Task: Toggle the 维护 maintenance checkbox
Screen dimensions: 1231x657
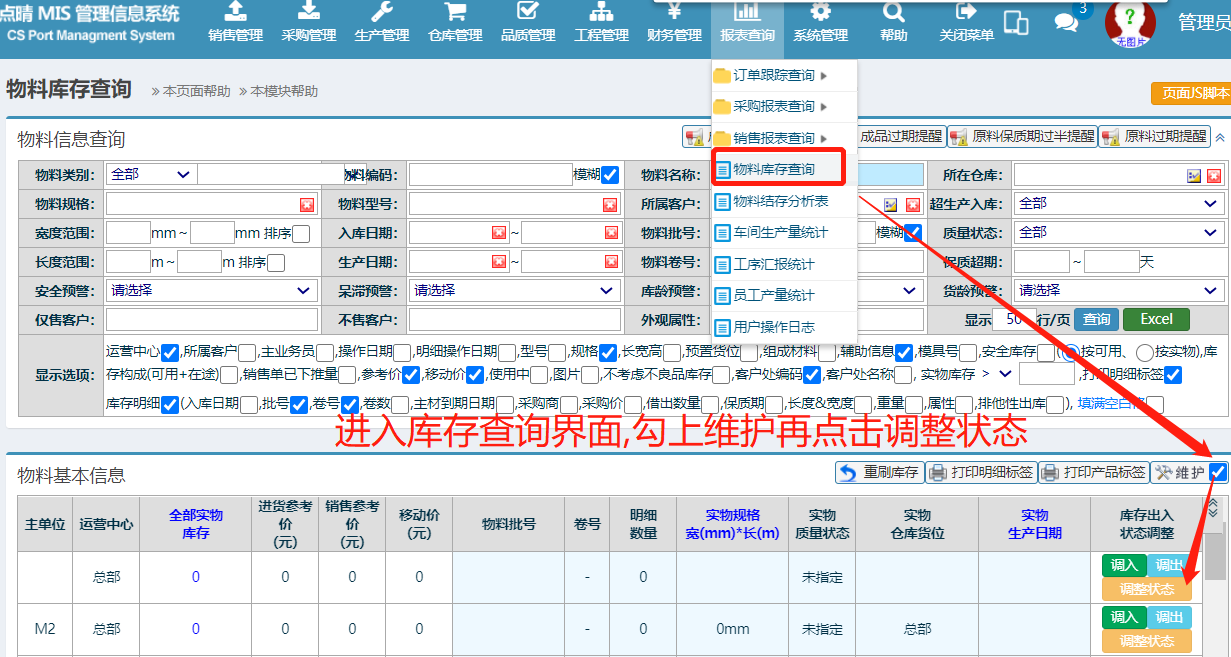Action: (x=1218, y=472)
